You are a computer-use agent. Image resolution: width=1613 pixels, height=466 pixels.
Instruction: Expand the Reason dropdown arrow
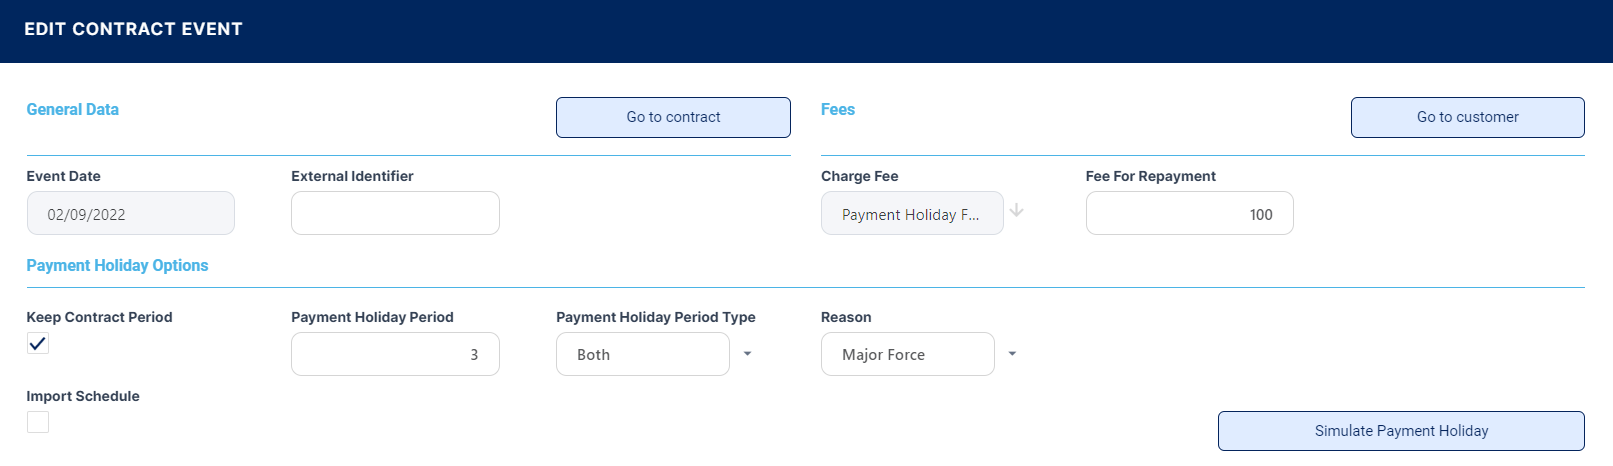(1012, 354)
